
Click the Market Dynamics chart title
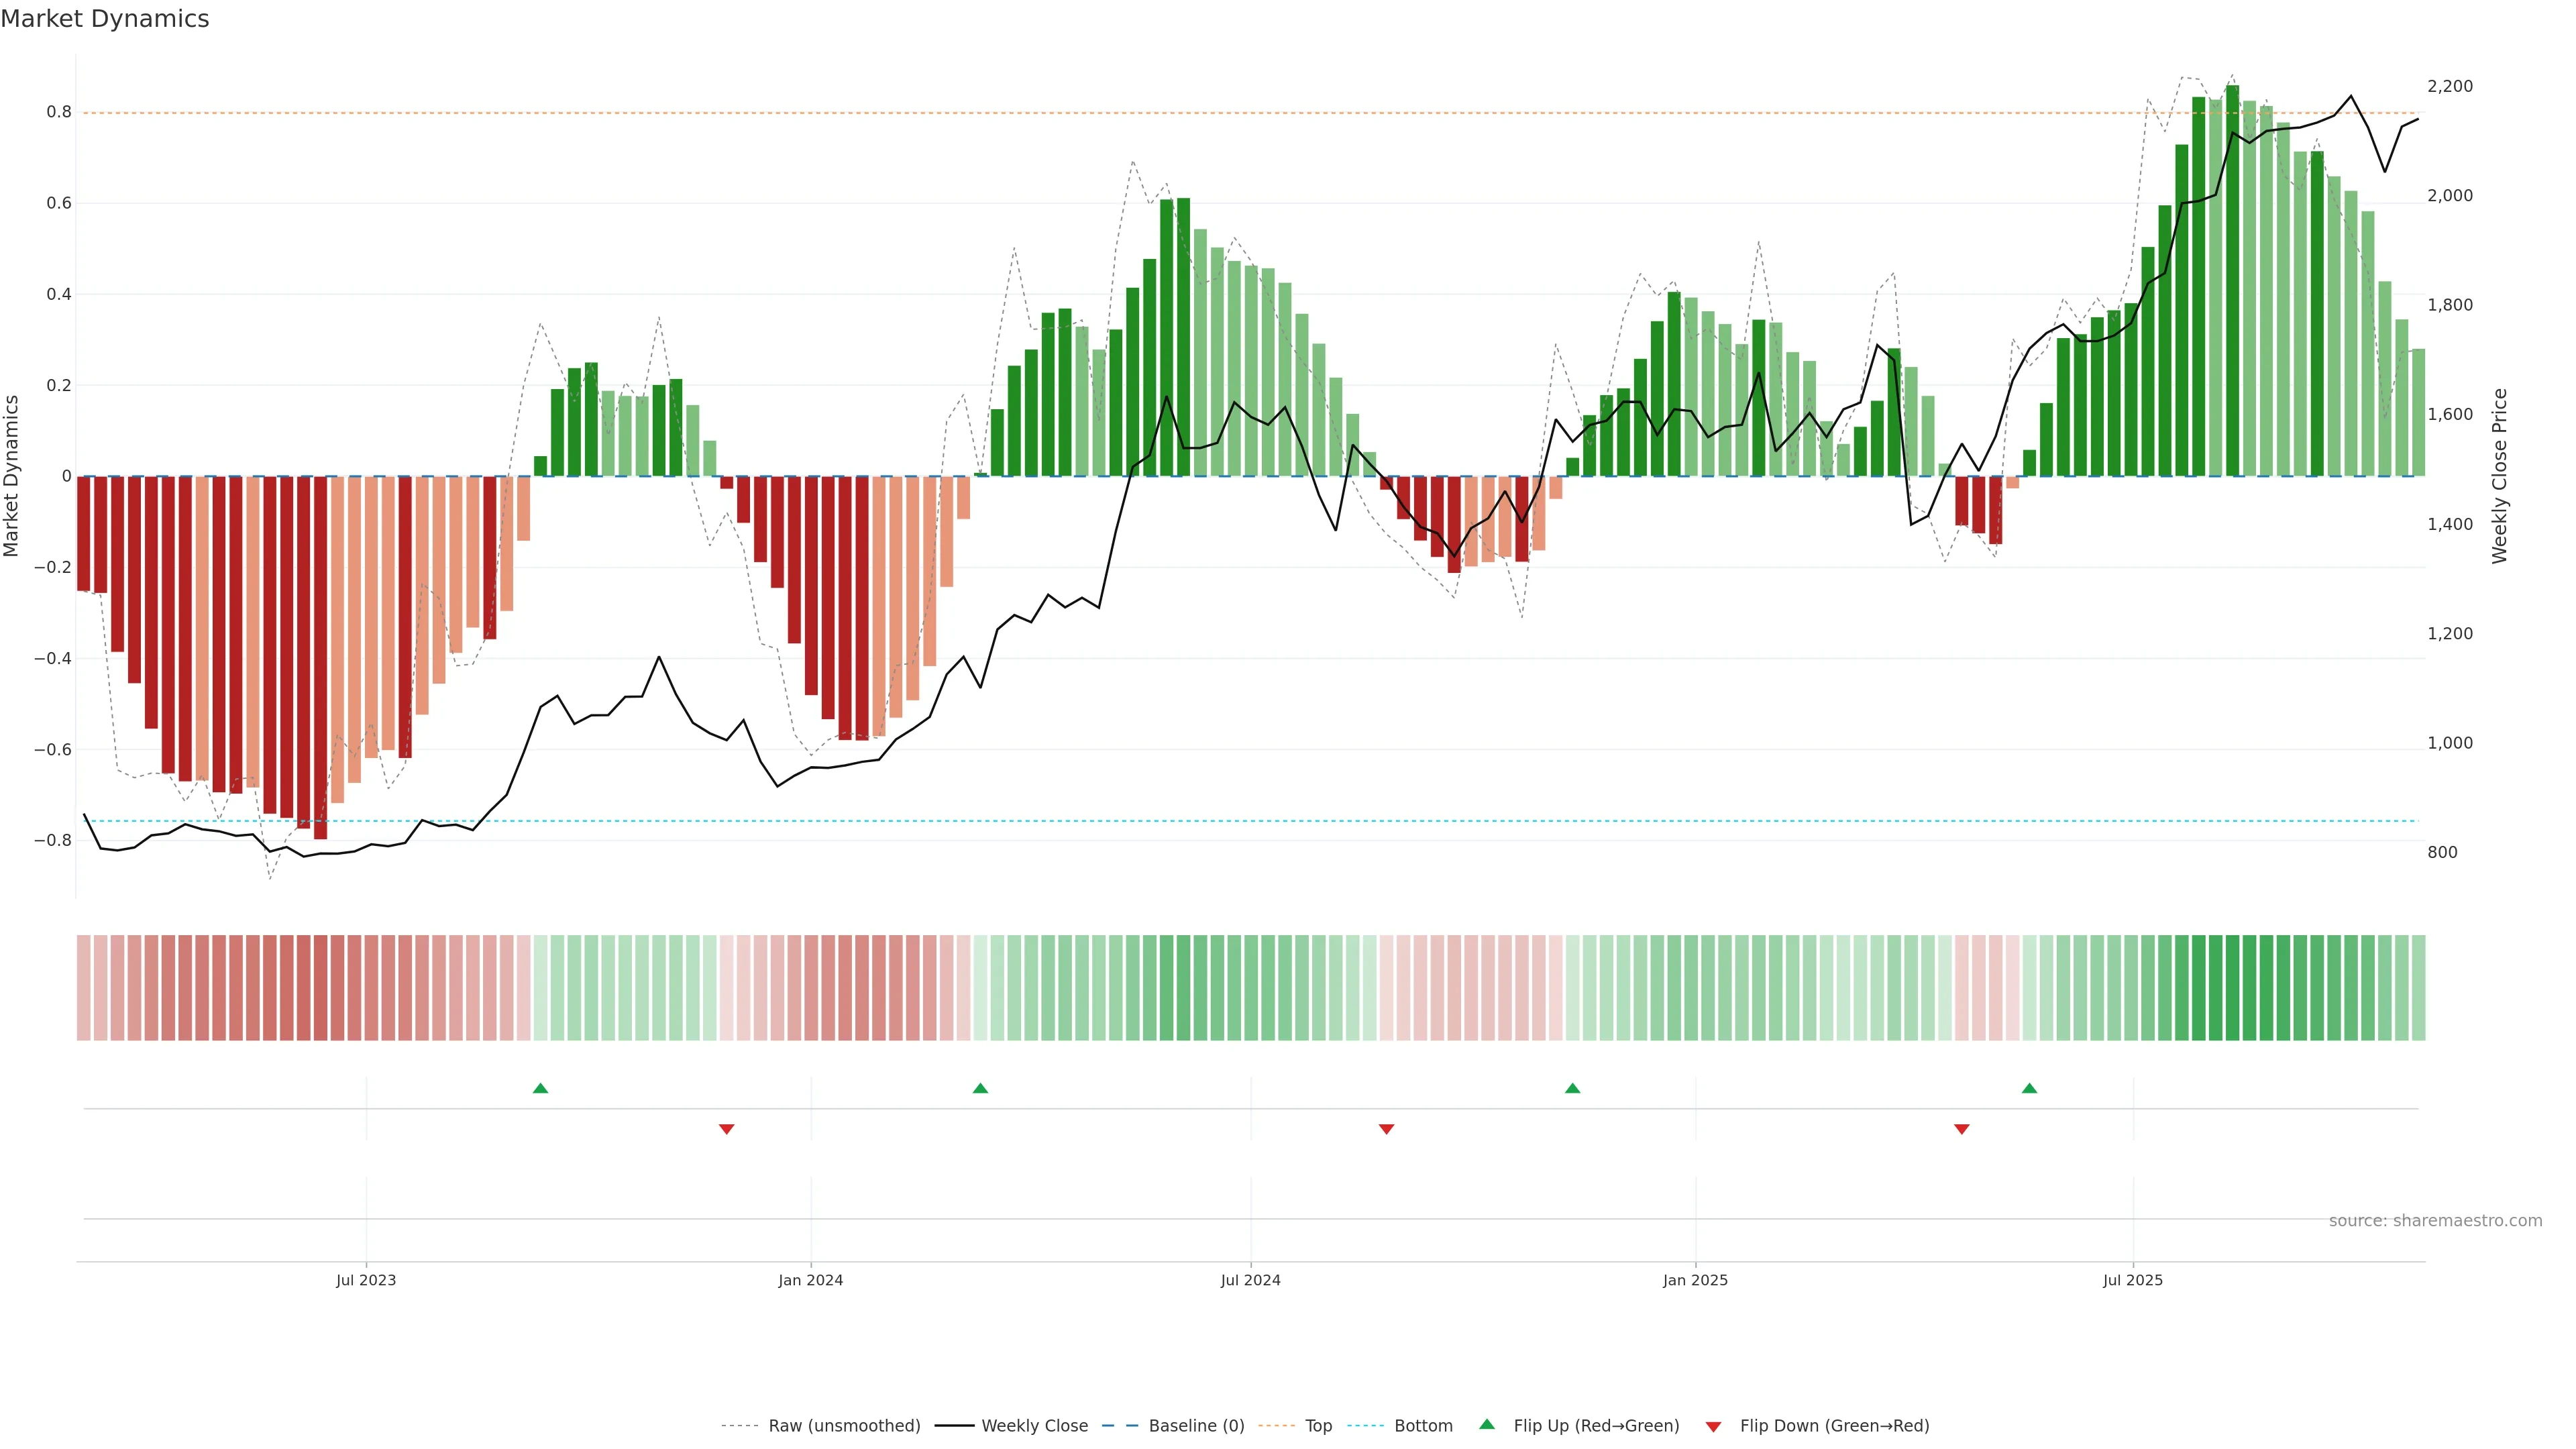(105, 19)
